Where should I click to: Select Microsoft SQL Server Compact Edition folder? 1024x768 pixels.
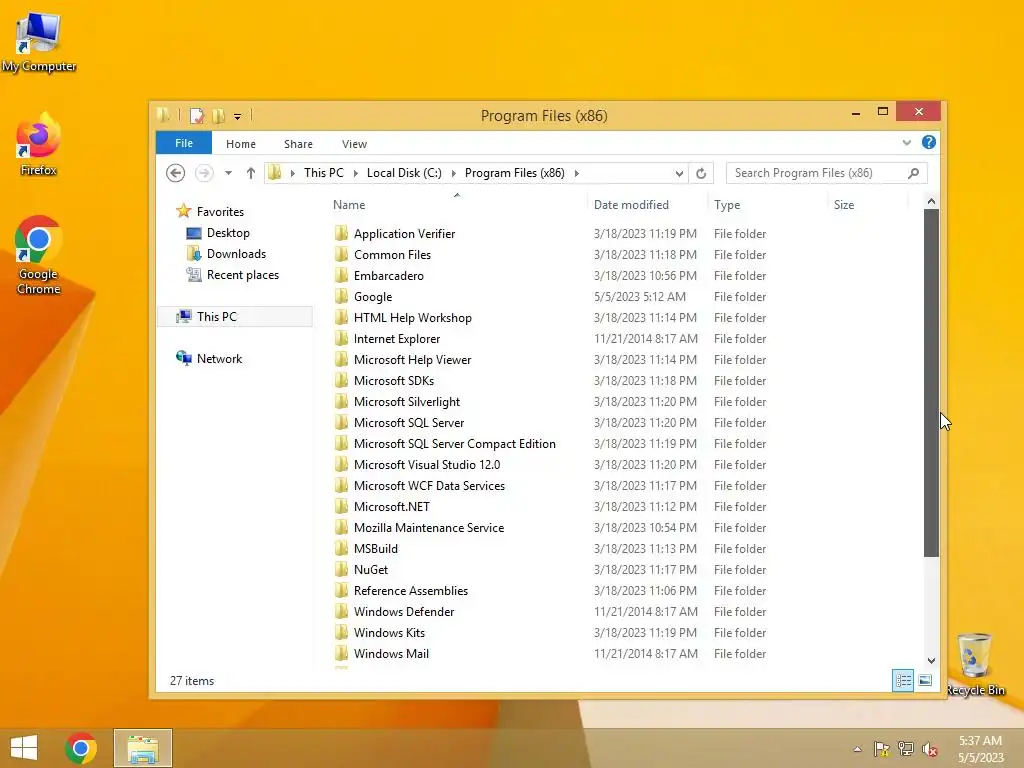pyautogui.click(x=455, y=443)
